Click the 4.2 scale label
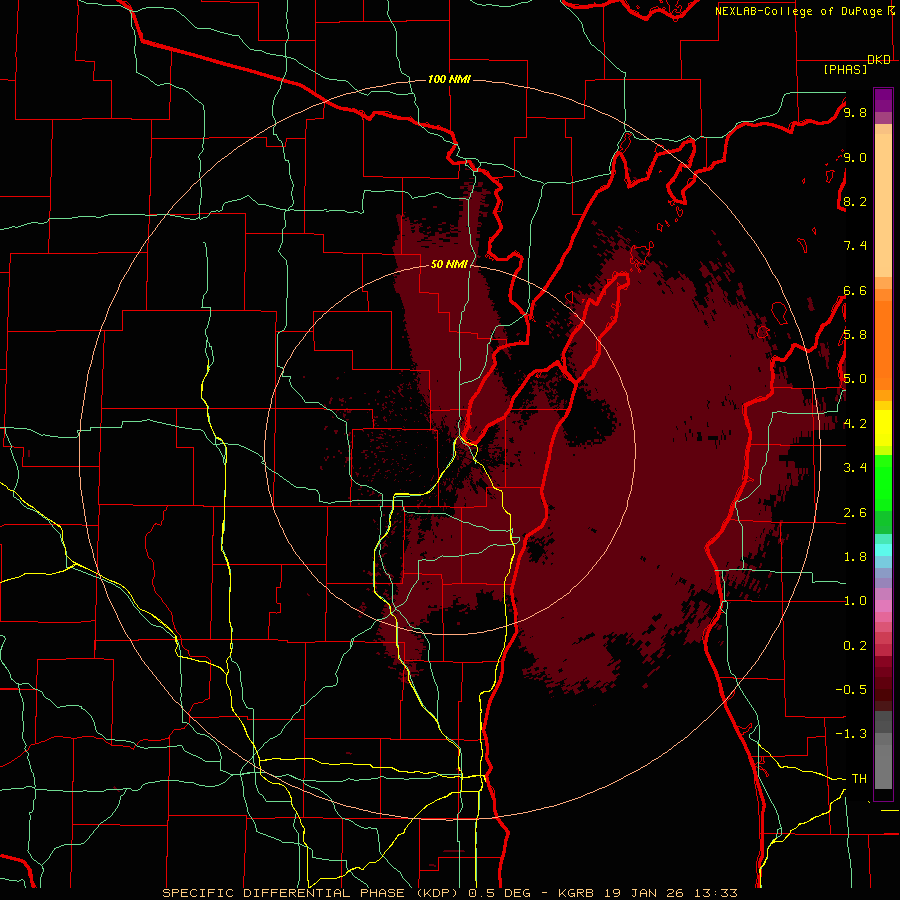This screenshot has height=900, width=900. coord(855,424)
